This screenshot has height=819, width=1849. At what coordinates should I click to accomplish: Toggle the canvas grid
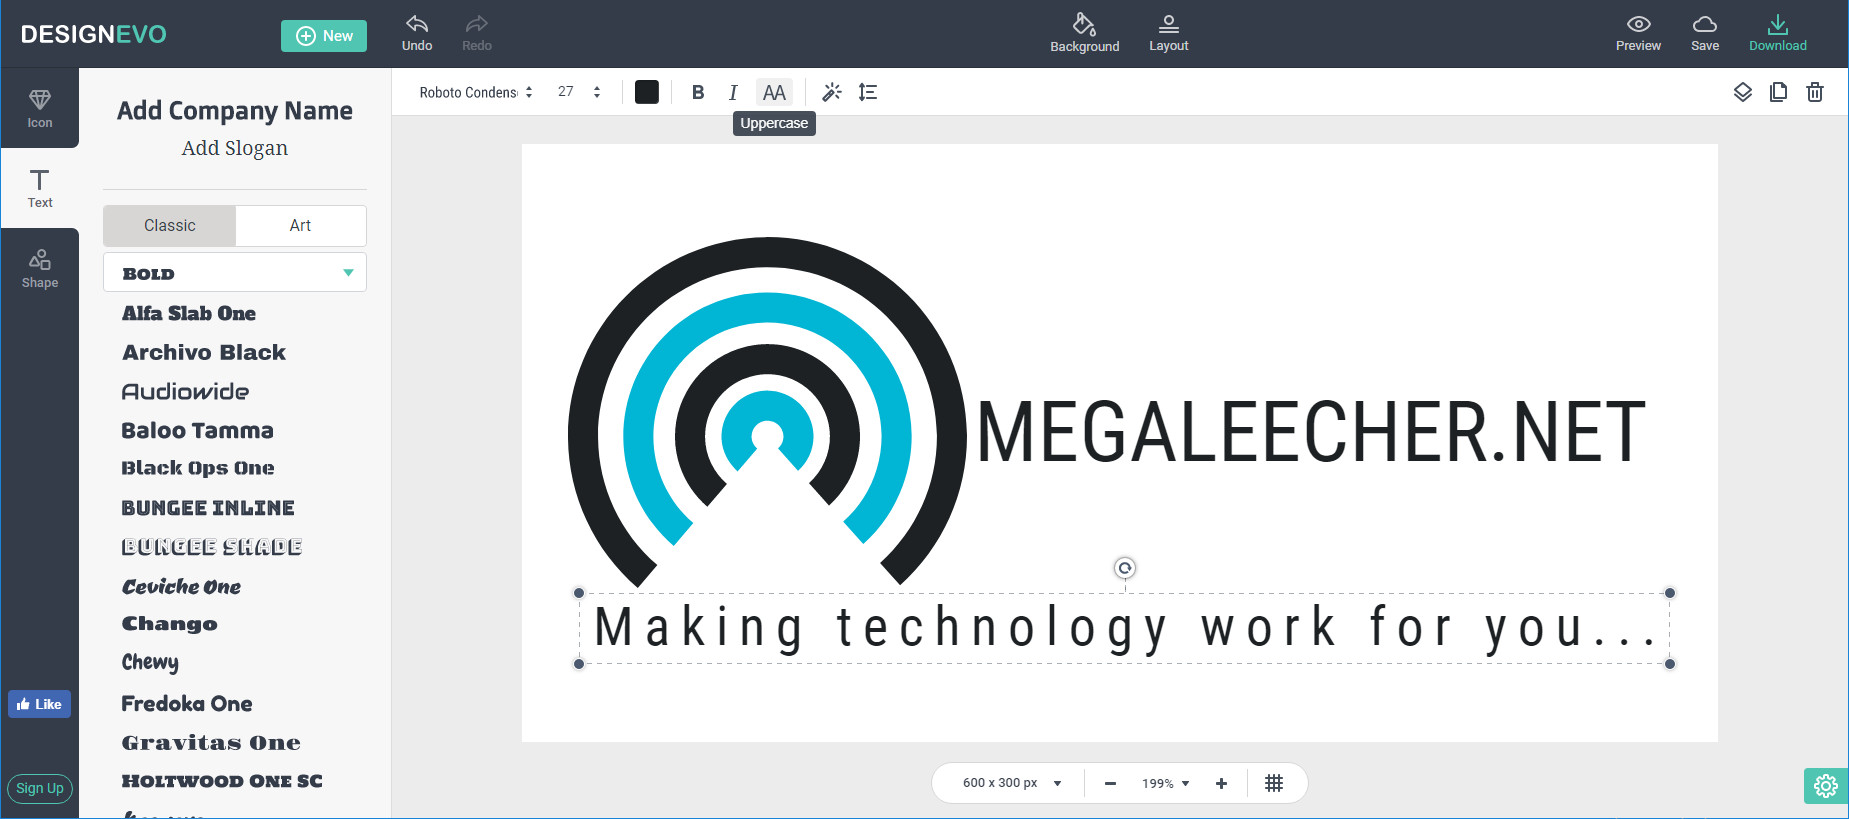(x=1273, y=783)
